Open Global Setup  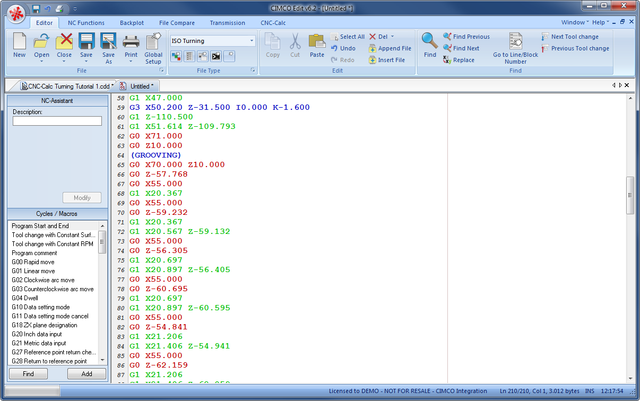pos(153,48)
